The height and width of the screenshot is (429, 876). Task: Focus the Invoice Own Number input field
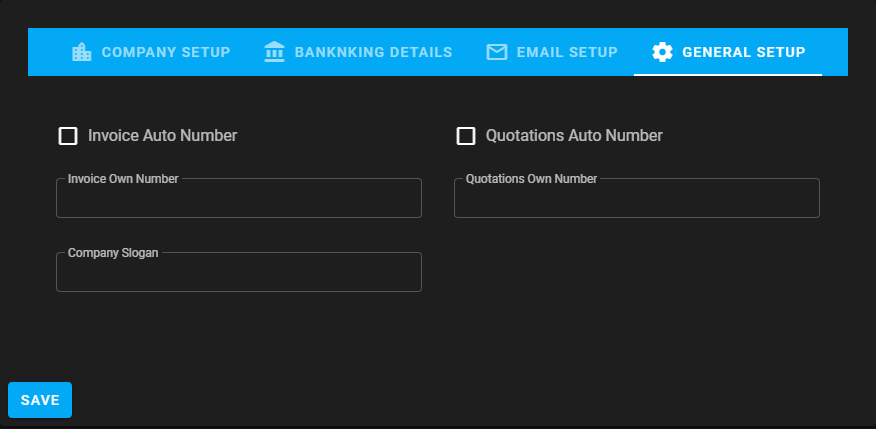[238, 200]
